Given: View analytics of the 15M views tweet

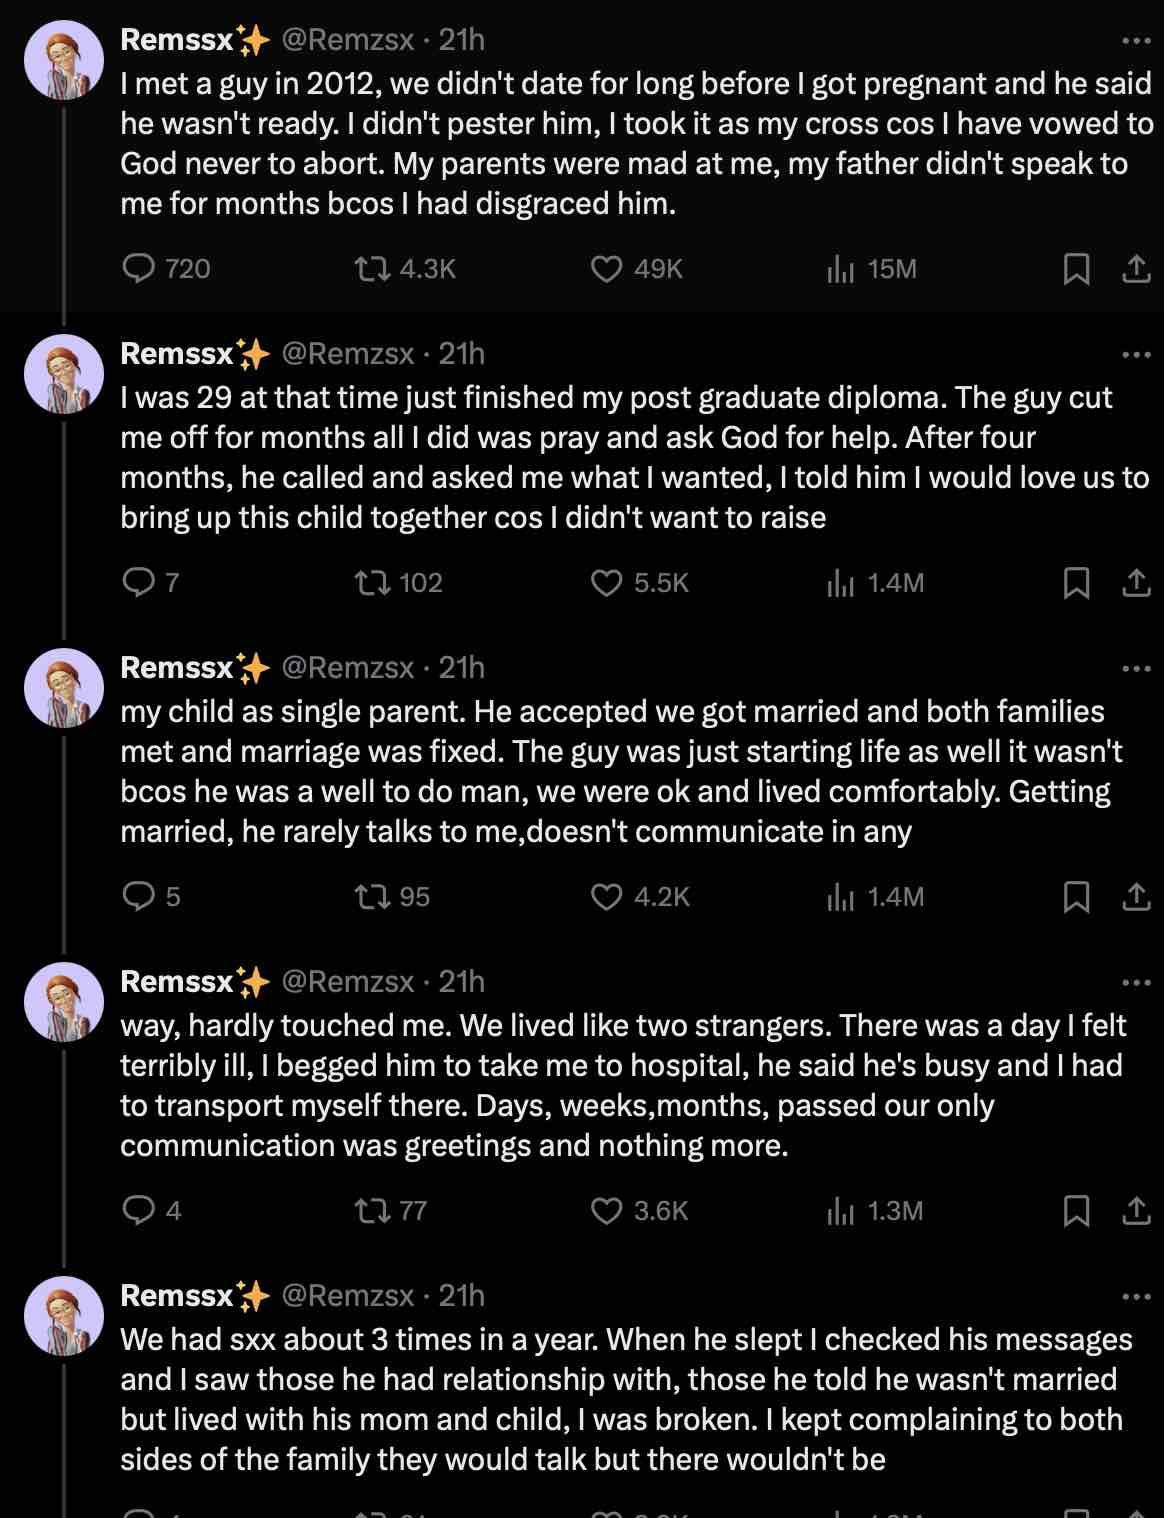Looking at the screenshot, I should (840, 269).
